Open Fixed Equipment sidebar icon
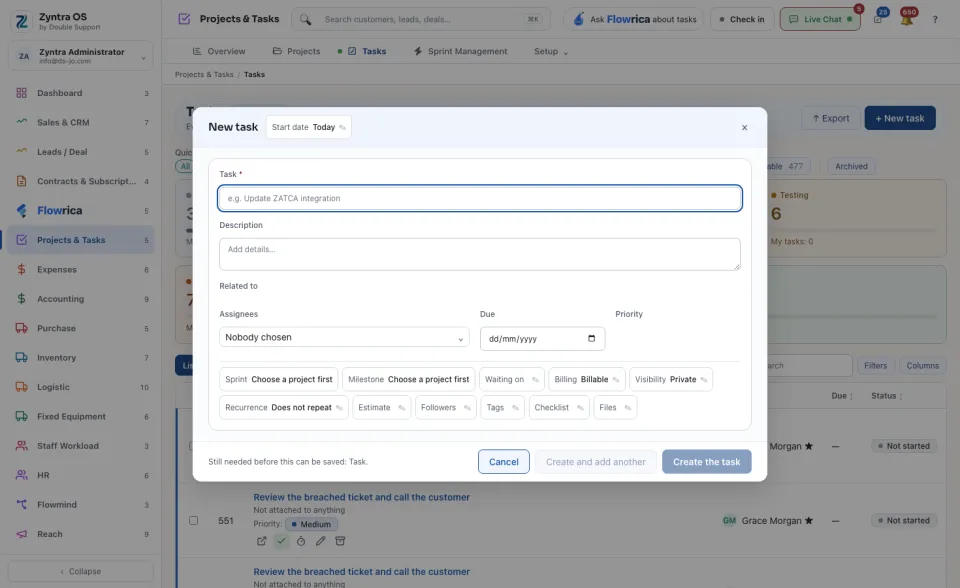960x588 pixels. click(21, 416)
